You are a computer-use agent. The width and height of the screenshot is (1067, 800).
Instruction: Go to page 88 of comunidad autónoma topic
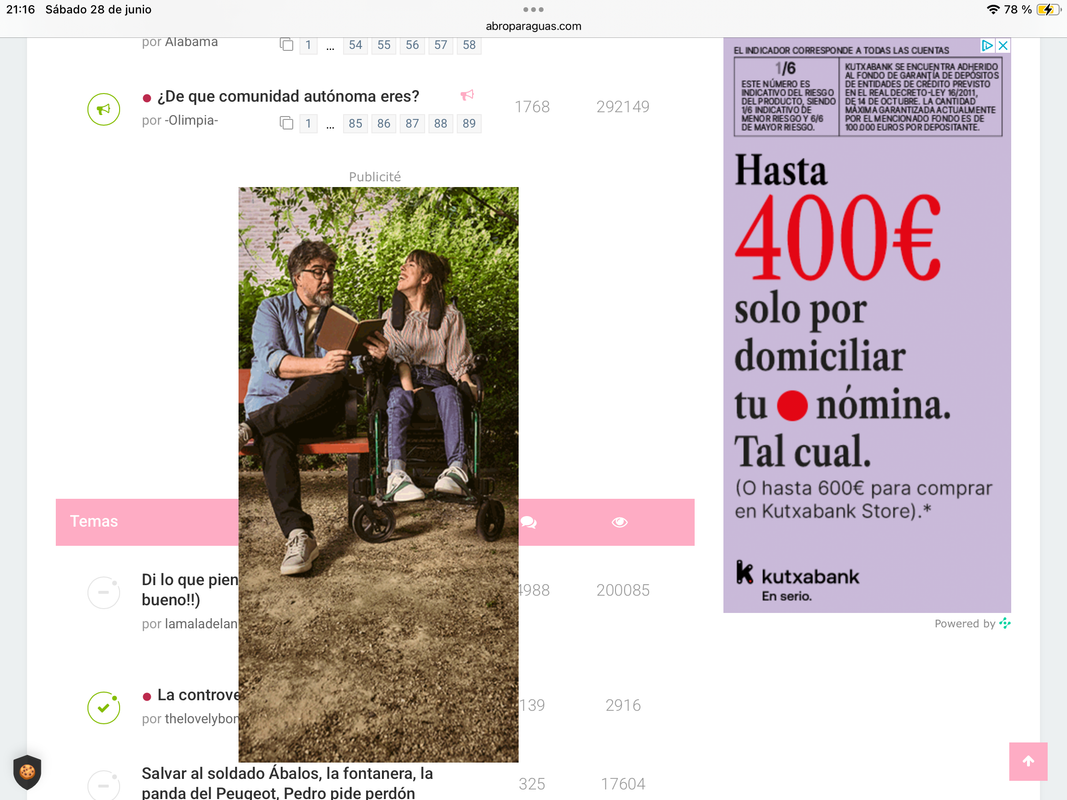click(441, 124)
